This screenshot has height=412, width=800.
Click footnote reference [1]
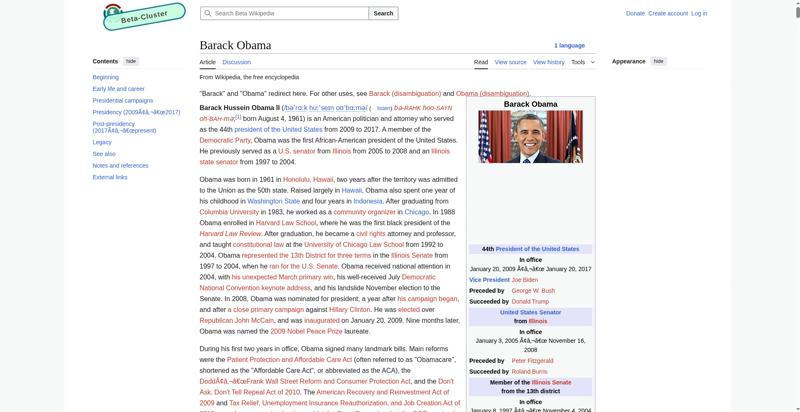point(238,117)
